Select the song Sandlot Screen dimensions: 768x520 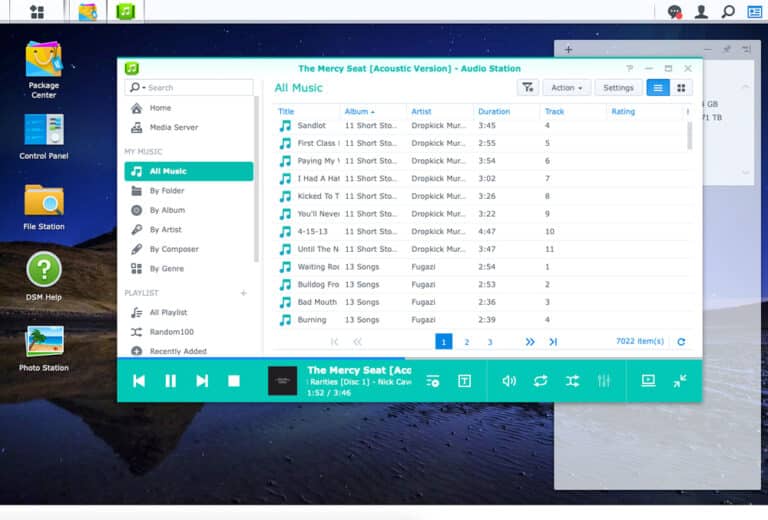click(x=480, y=125)
